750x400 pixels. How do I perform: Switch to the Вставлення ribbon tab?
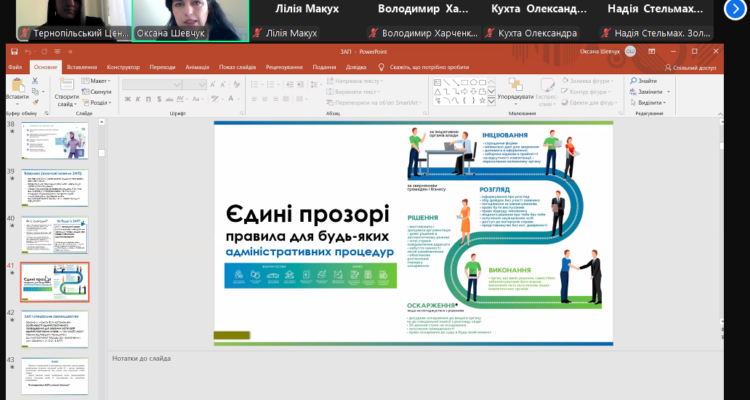pos(82,67)
